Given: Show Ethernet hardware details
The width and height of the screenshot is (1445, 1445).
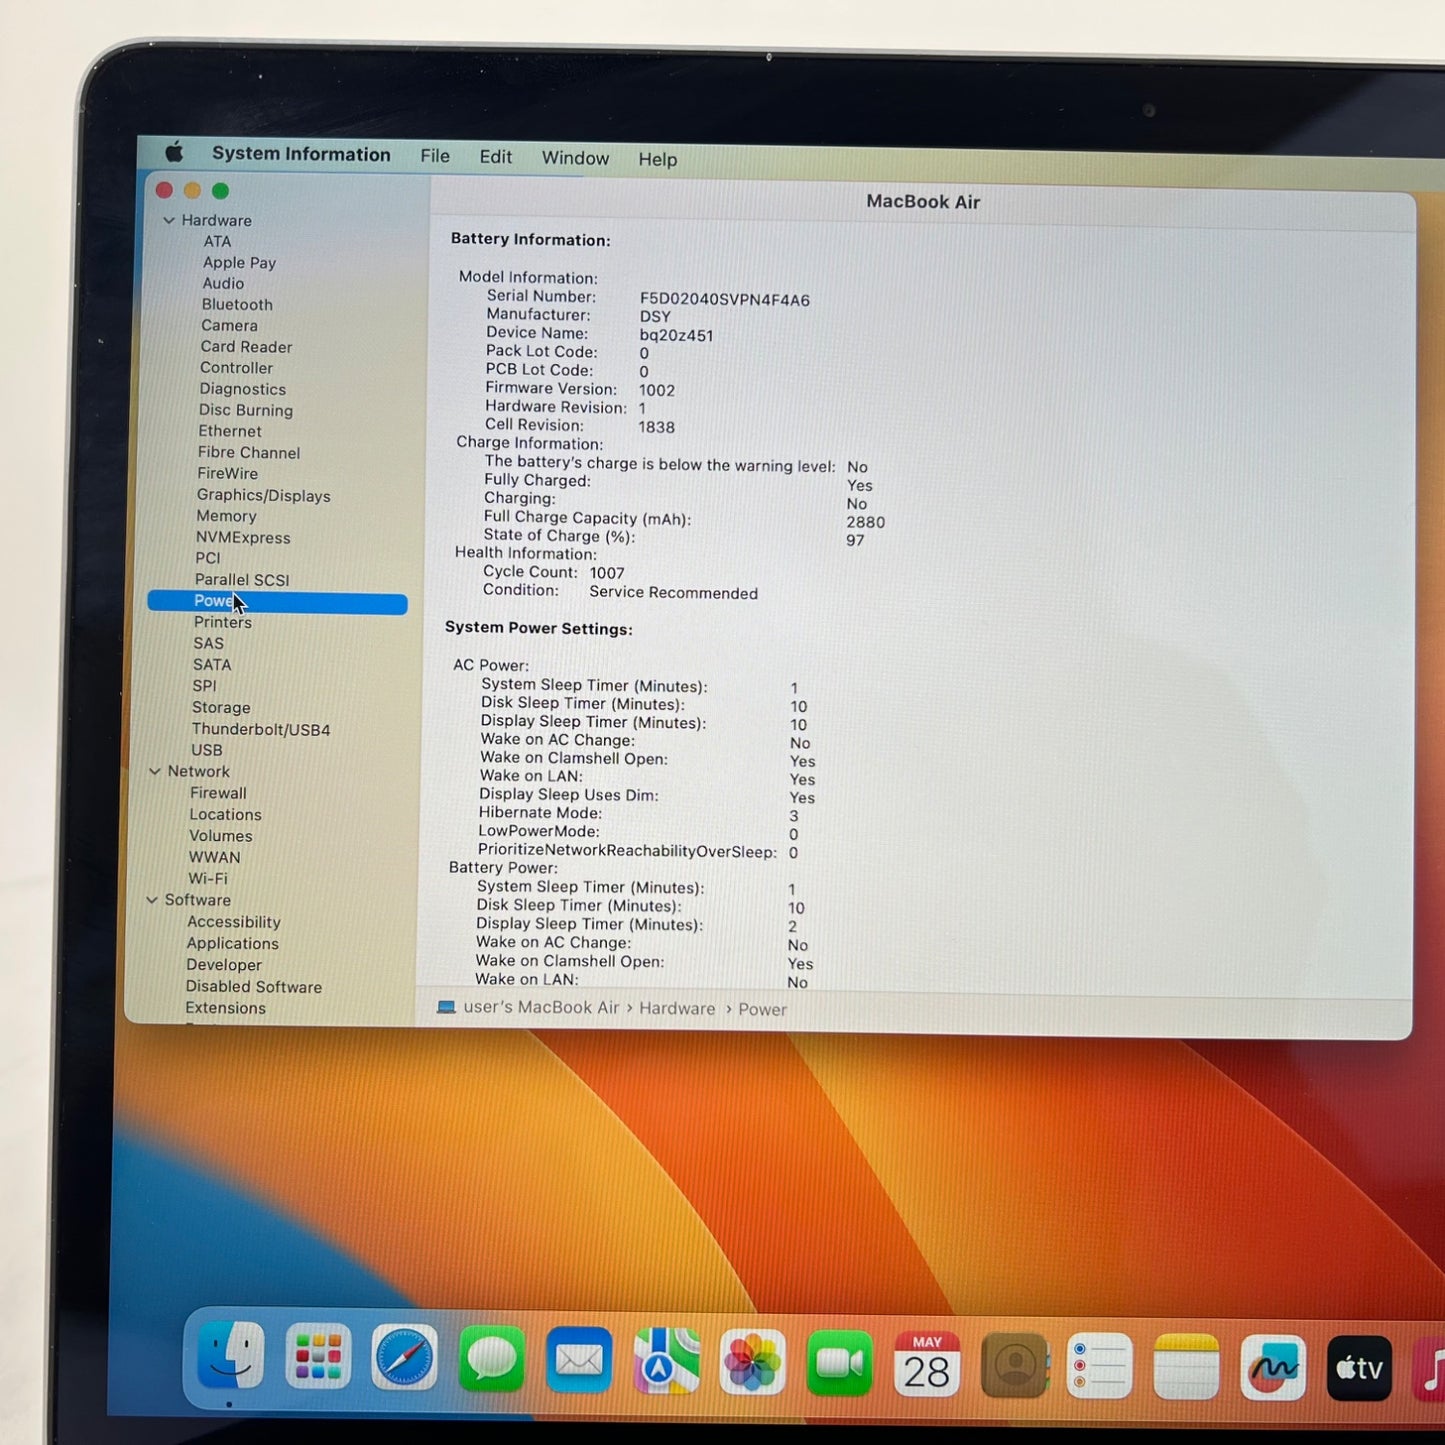Looking at the screenshot, I should point(230,431).
